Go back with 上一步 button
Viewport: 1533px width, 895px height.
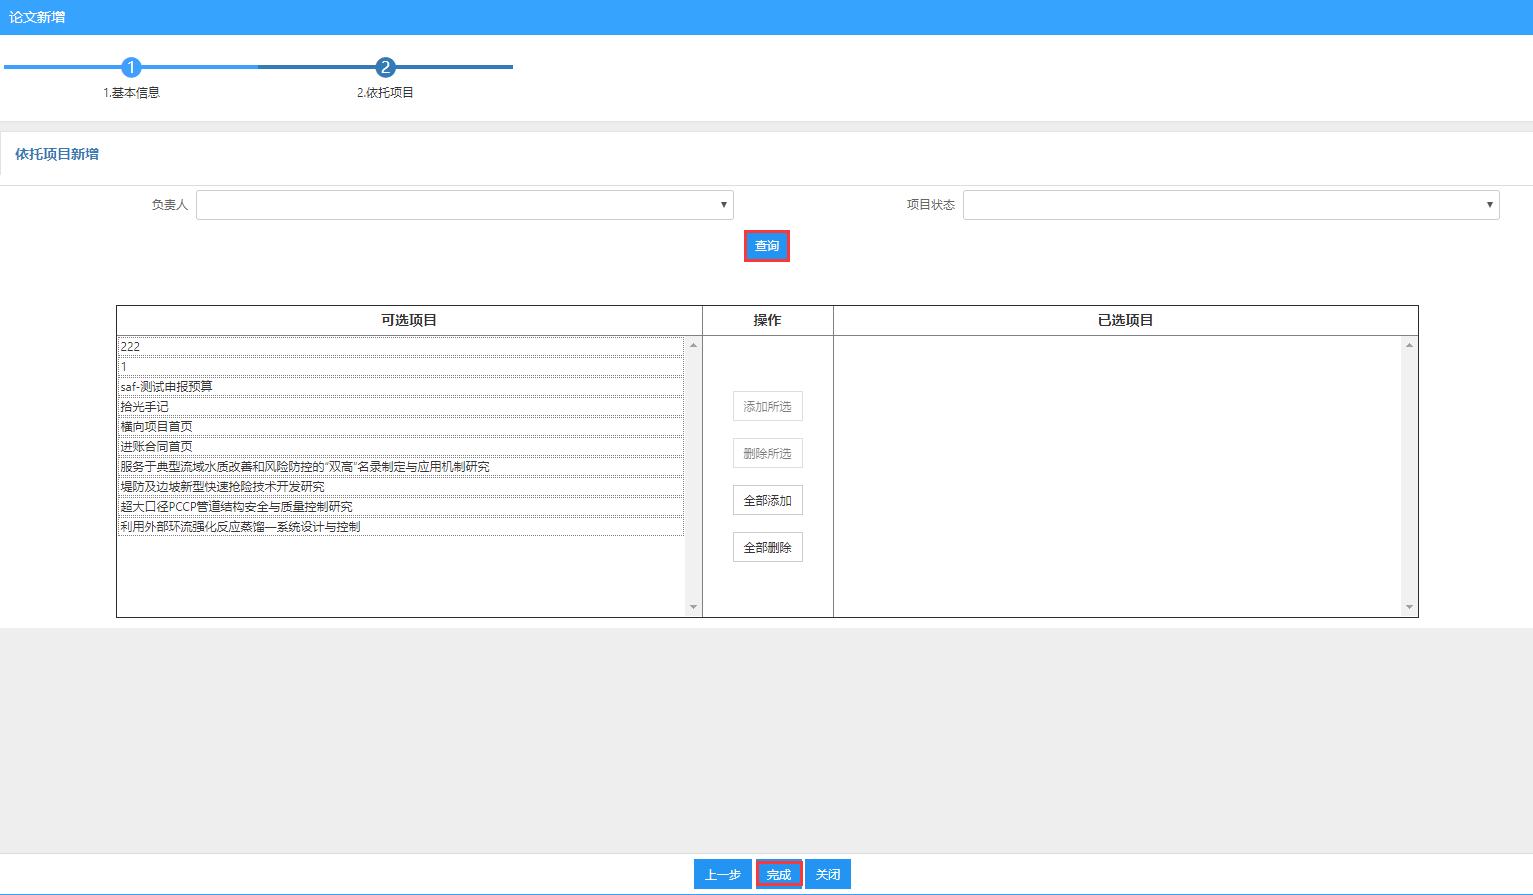click(722, 875)
